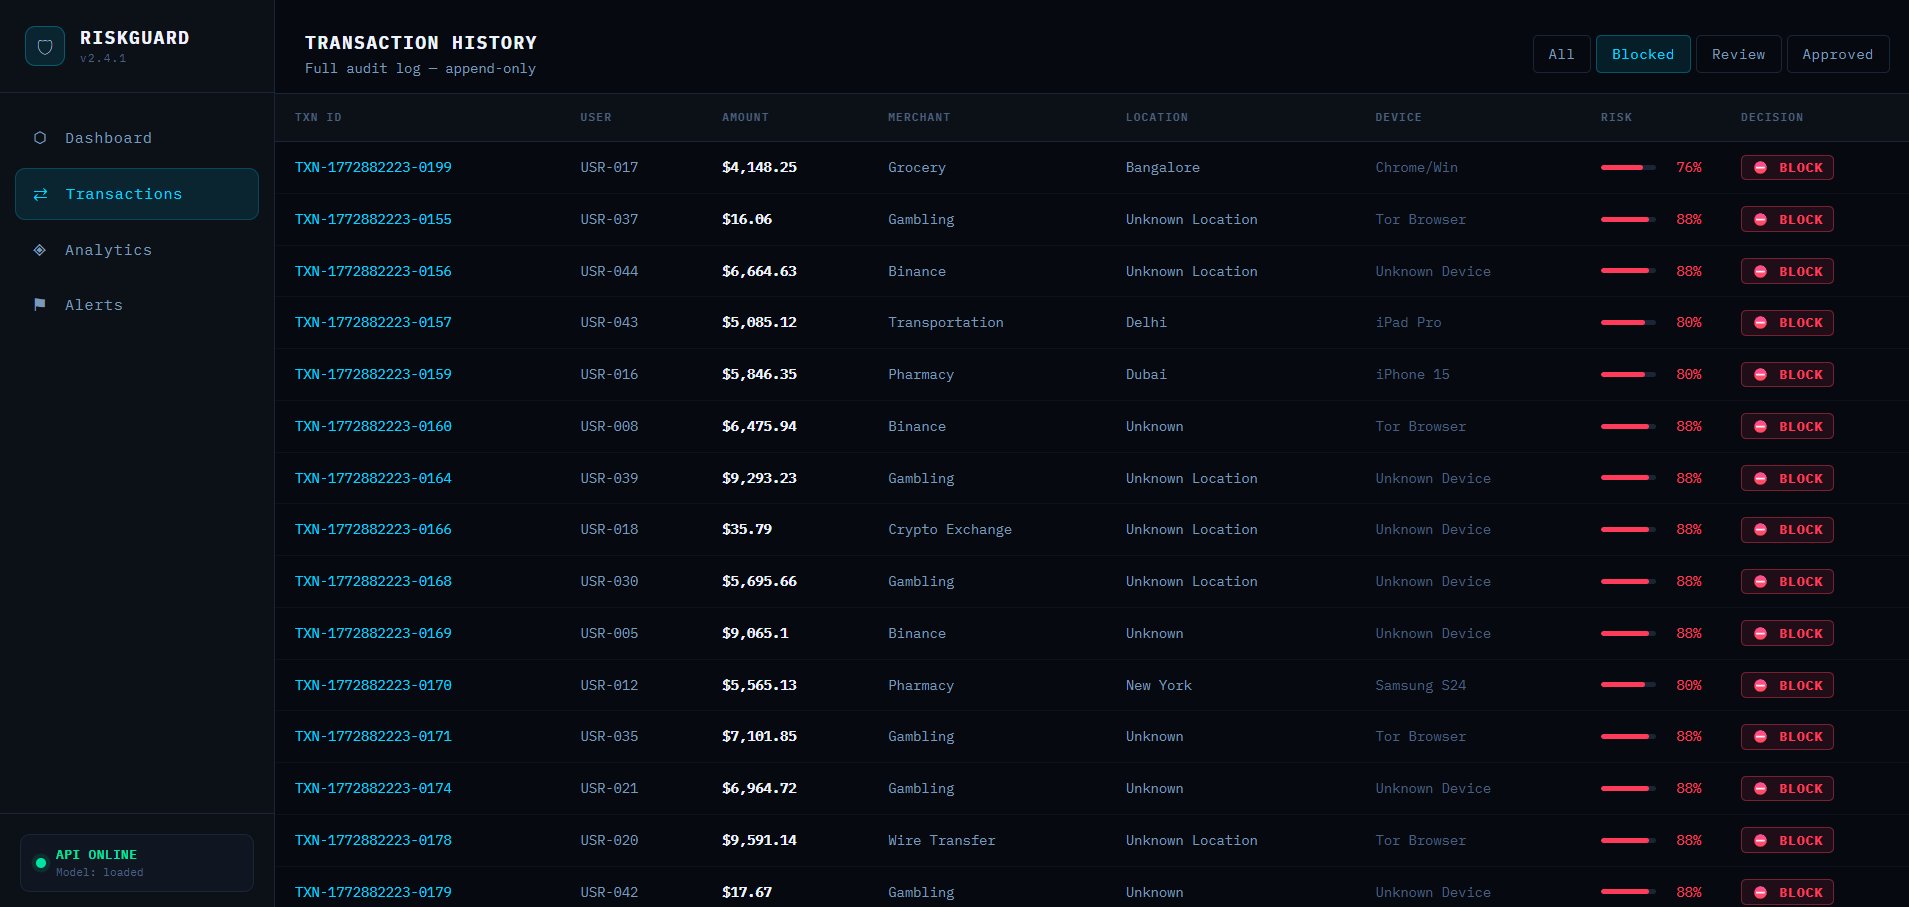The width and height of the screenshot is (1909, 907).
Task: Show all transactions with All filter
Action: click(x=1561, y=54)
